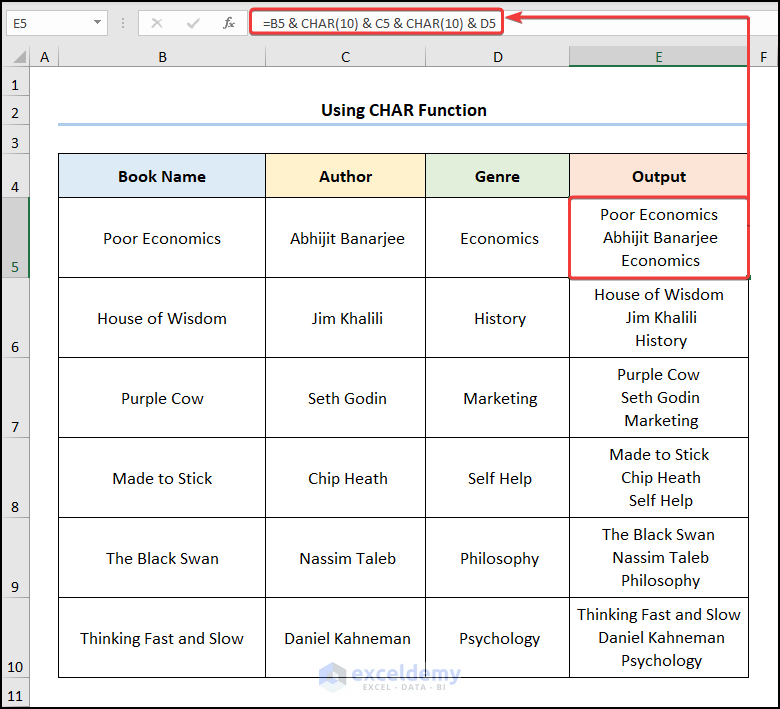This screenshot has height=709, width=780.
Task: Select the 'Psychology' cell in Genre column
Action: [497, 638]
